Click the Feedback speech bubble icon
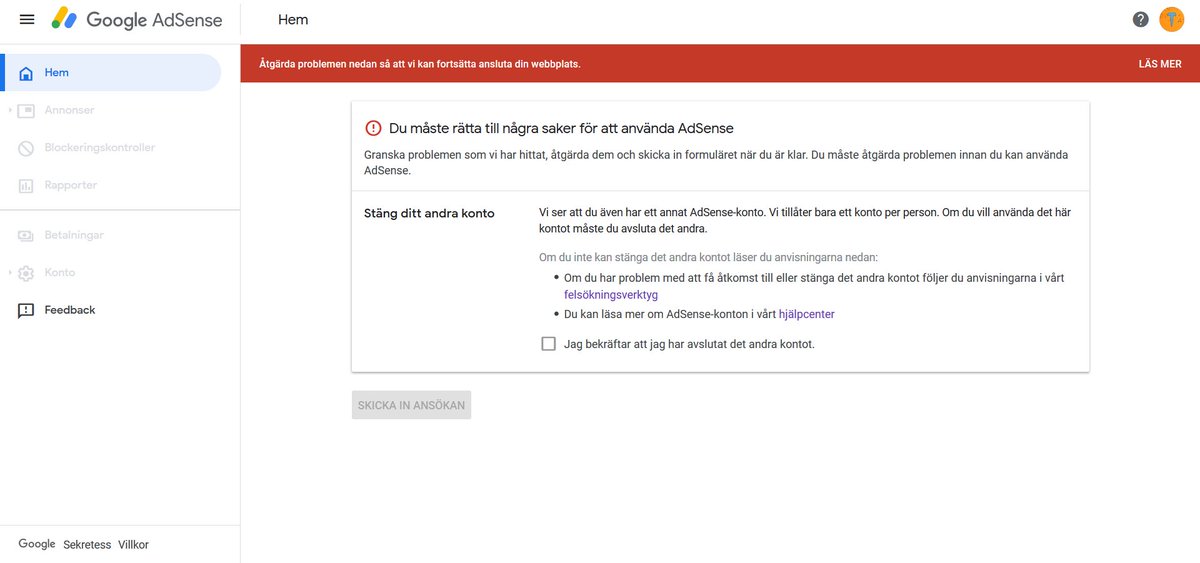This screenshot has height=563, width=1200. click(x=26, y=311)
